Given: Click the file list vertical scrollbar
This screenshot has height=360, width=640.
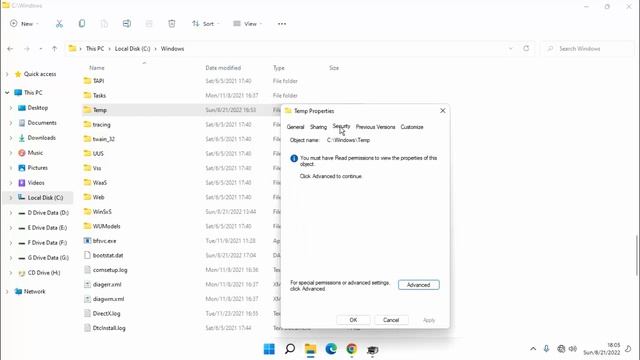Looking at the screenshot, I should pos(637,256).
